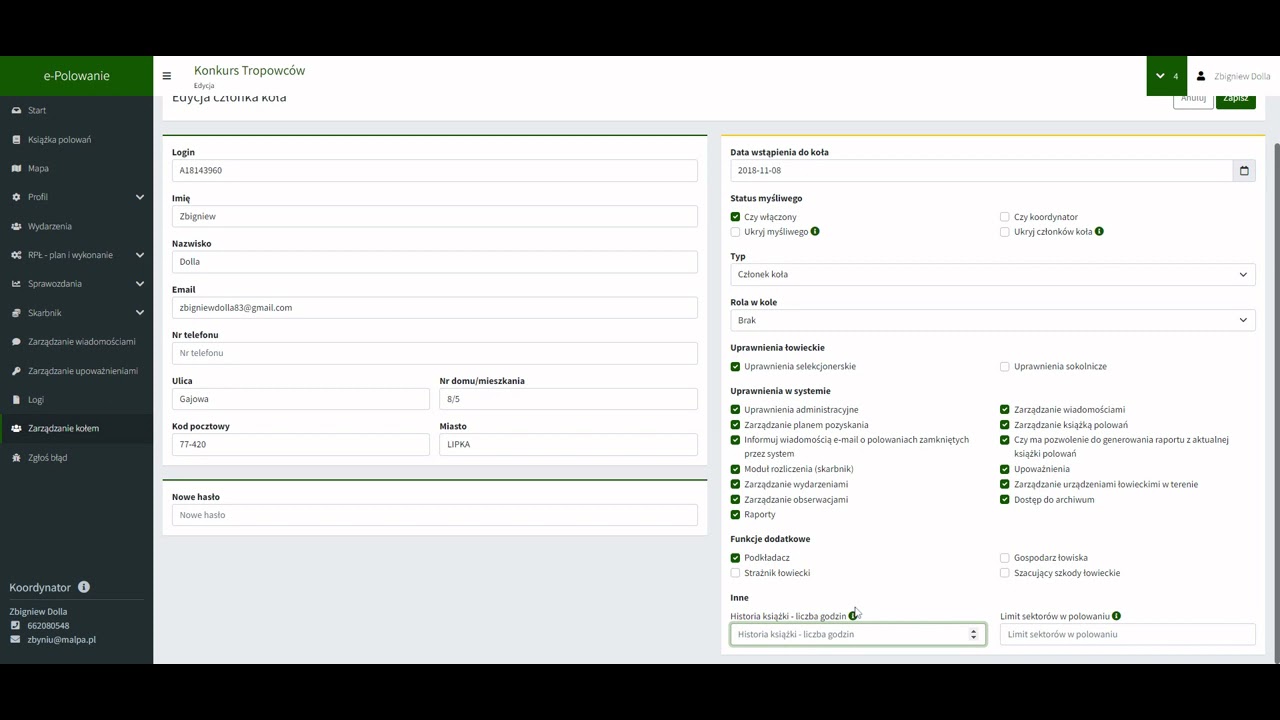Uncheck Zarządzanie wiadomościami permission checkbox
Viewport: 1280px width, 720px height.
pos(1005,410)
